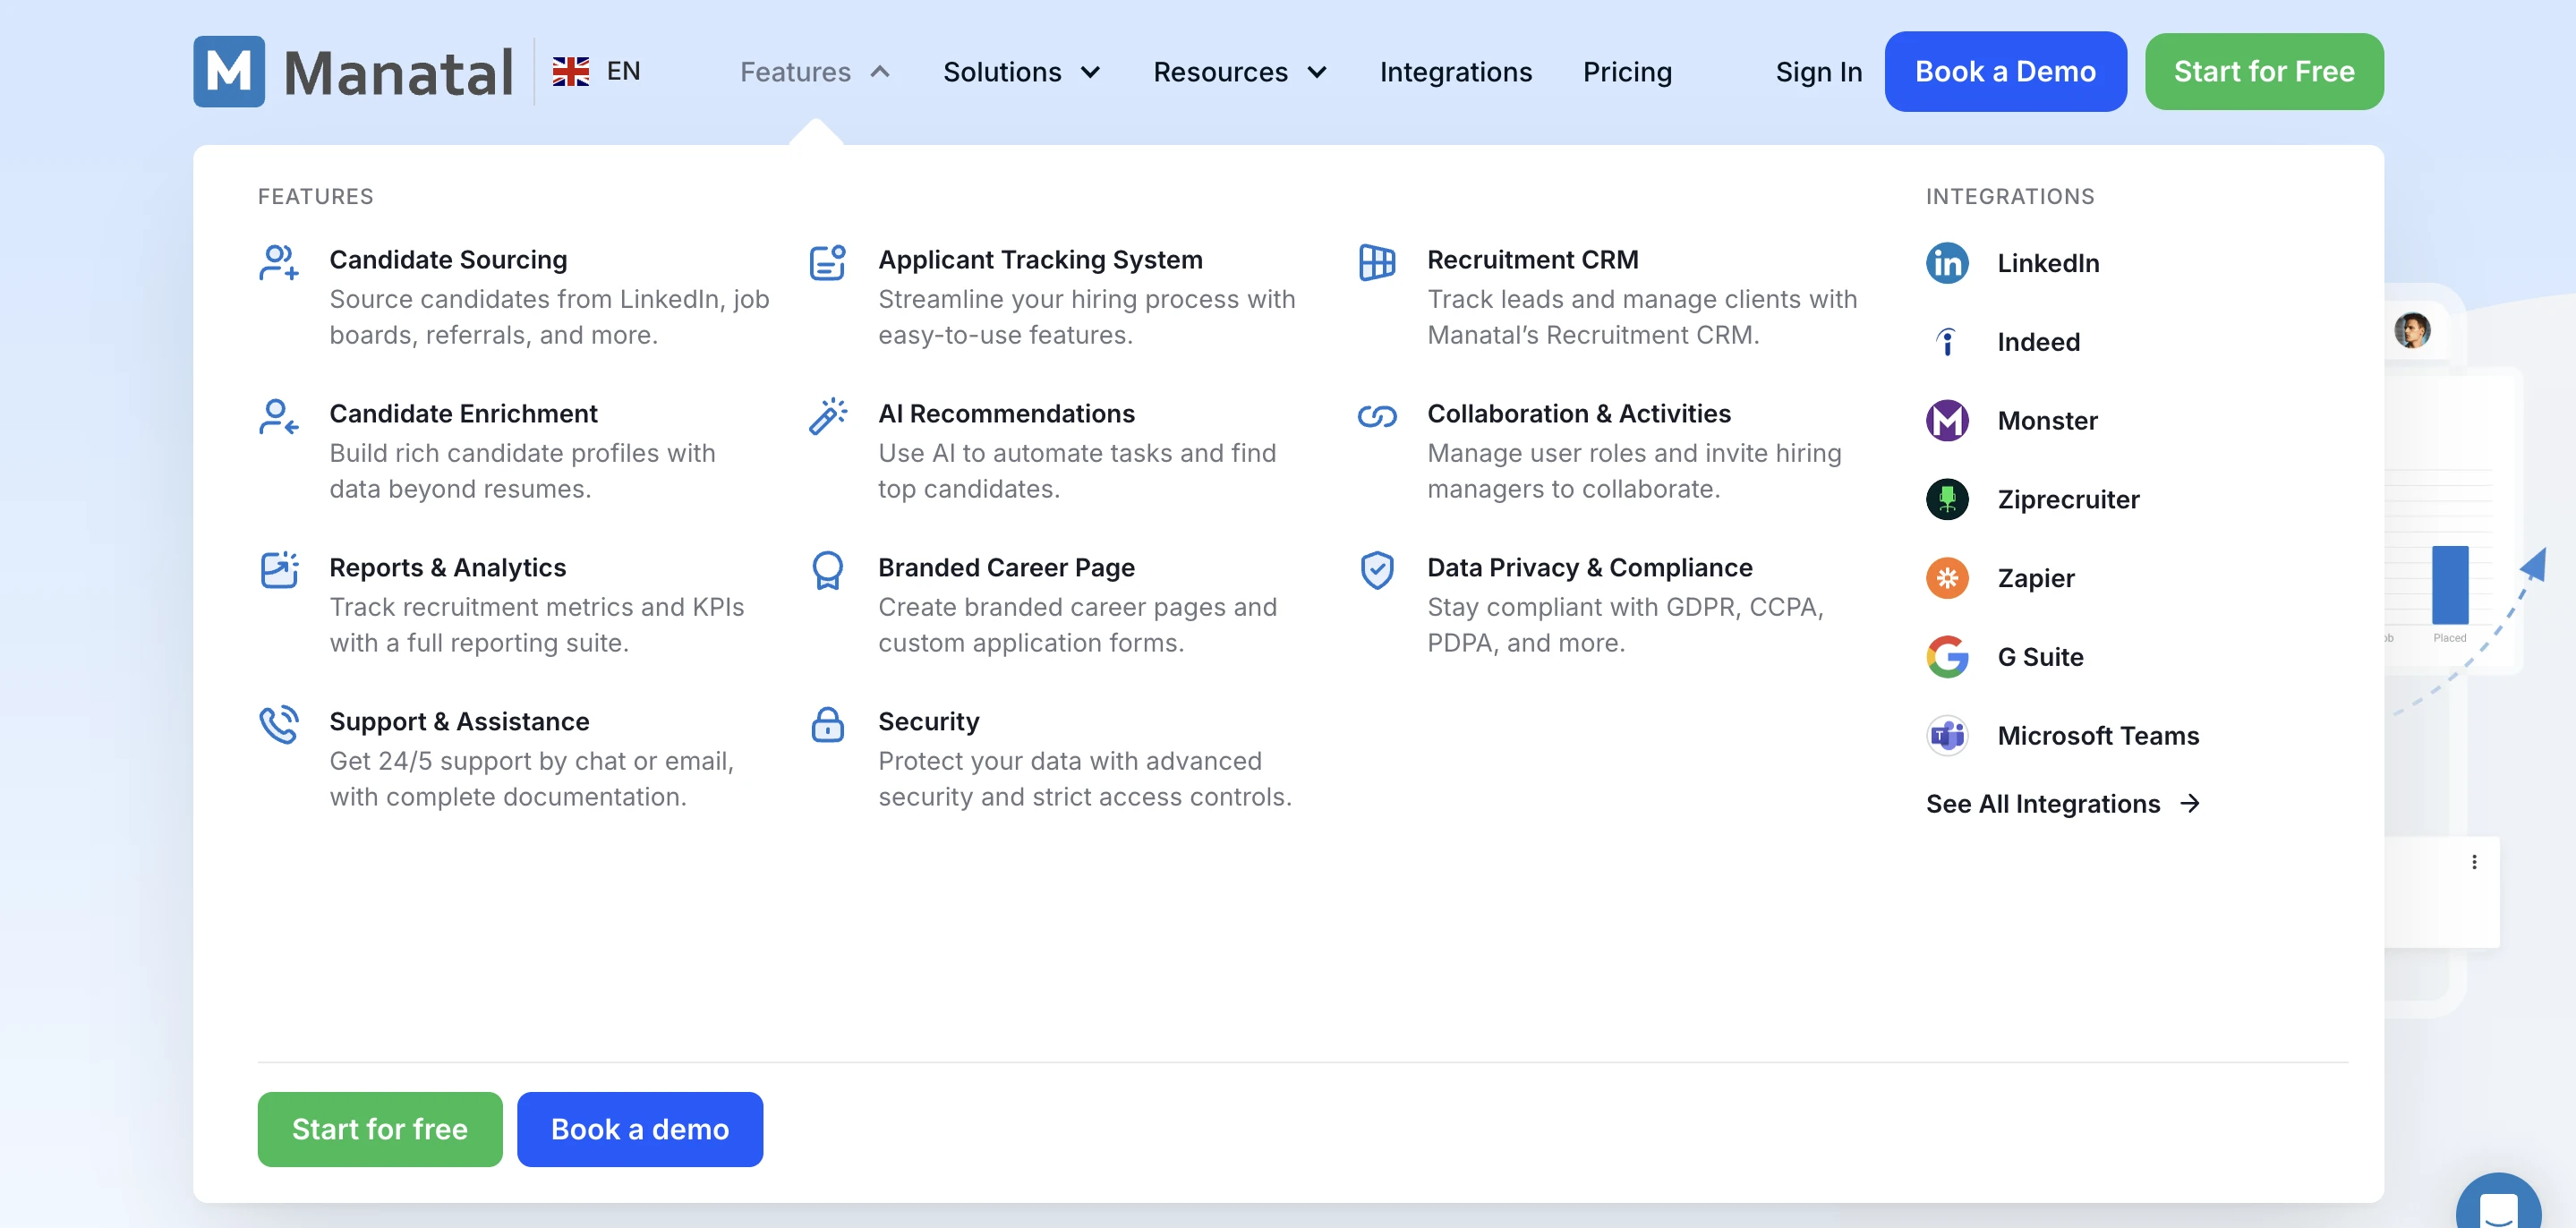Click the Manatal logo icon
This screenshot has width=2576, height=1228.
coord(229,72)
